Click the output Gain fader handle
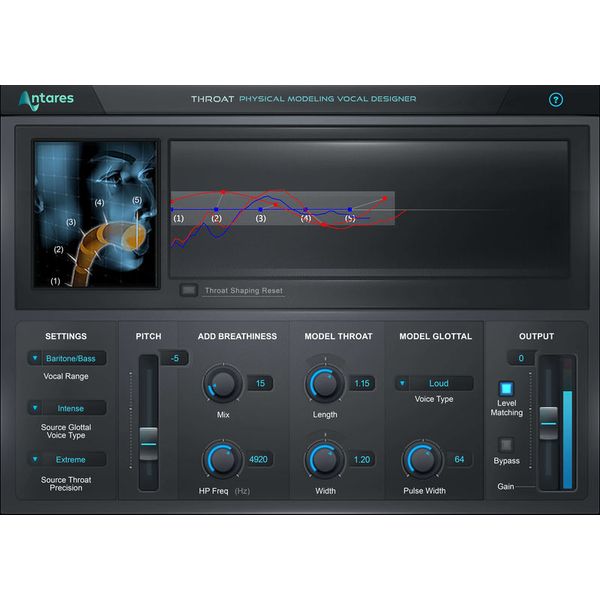The height and width of the screenshot is (600, 600). coord(548,420)
